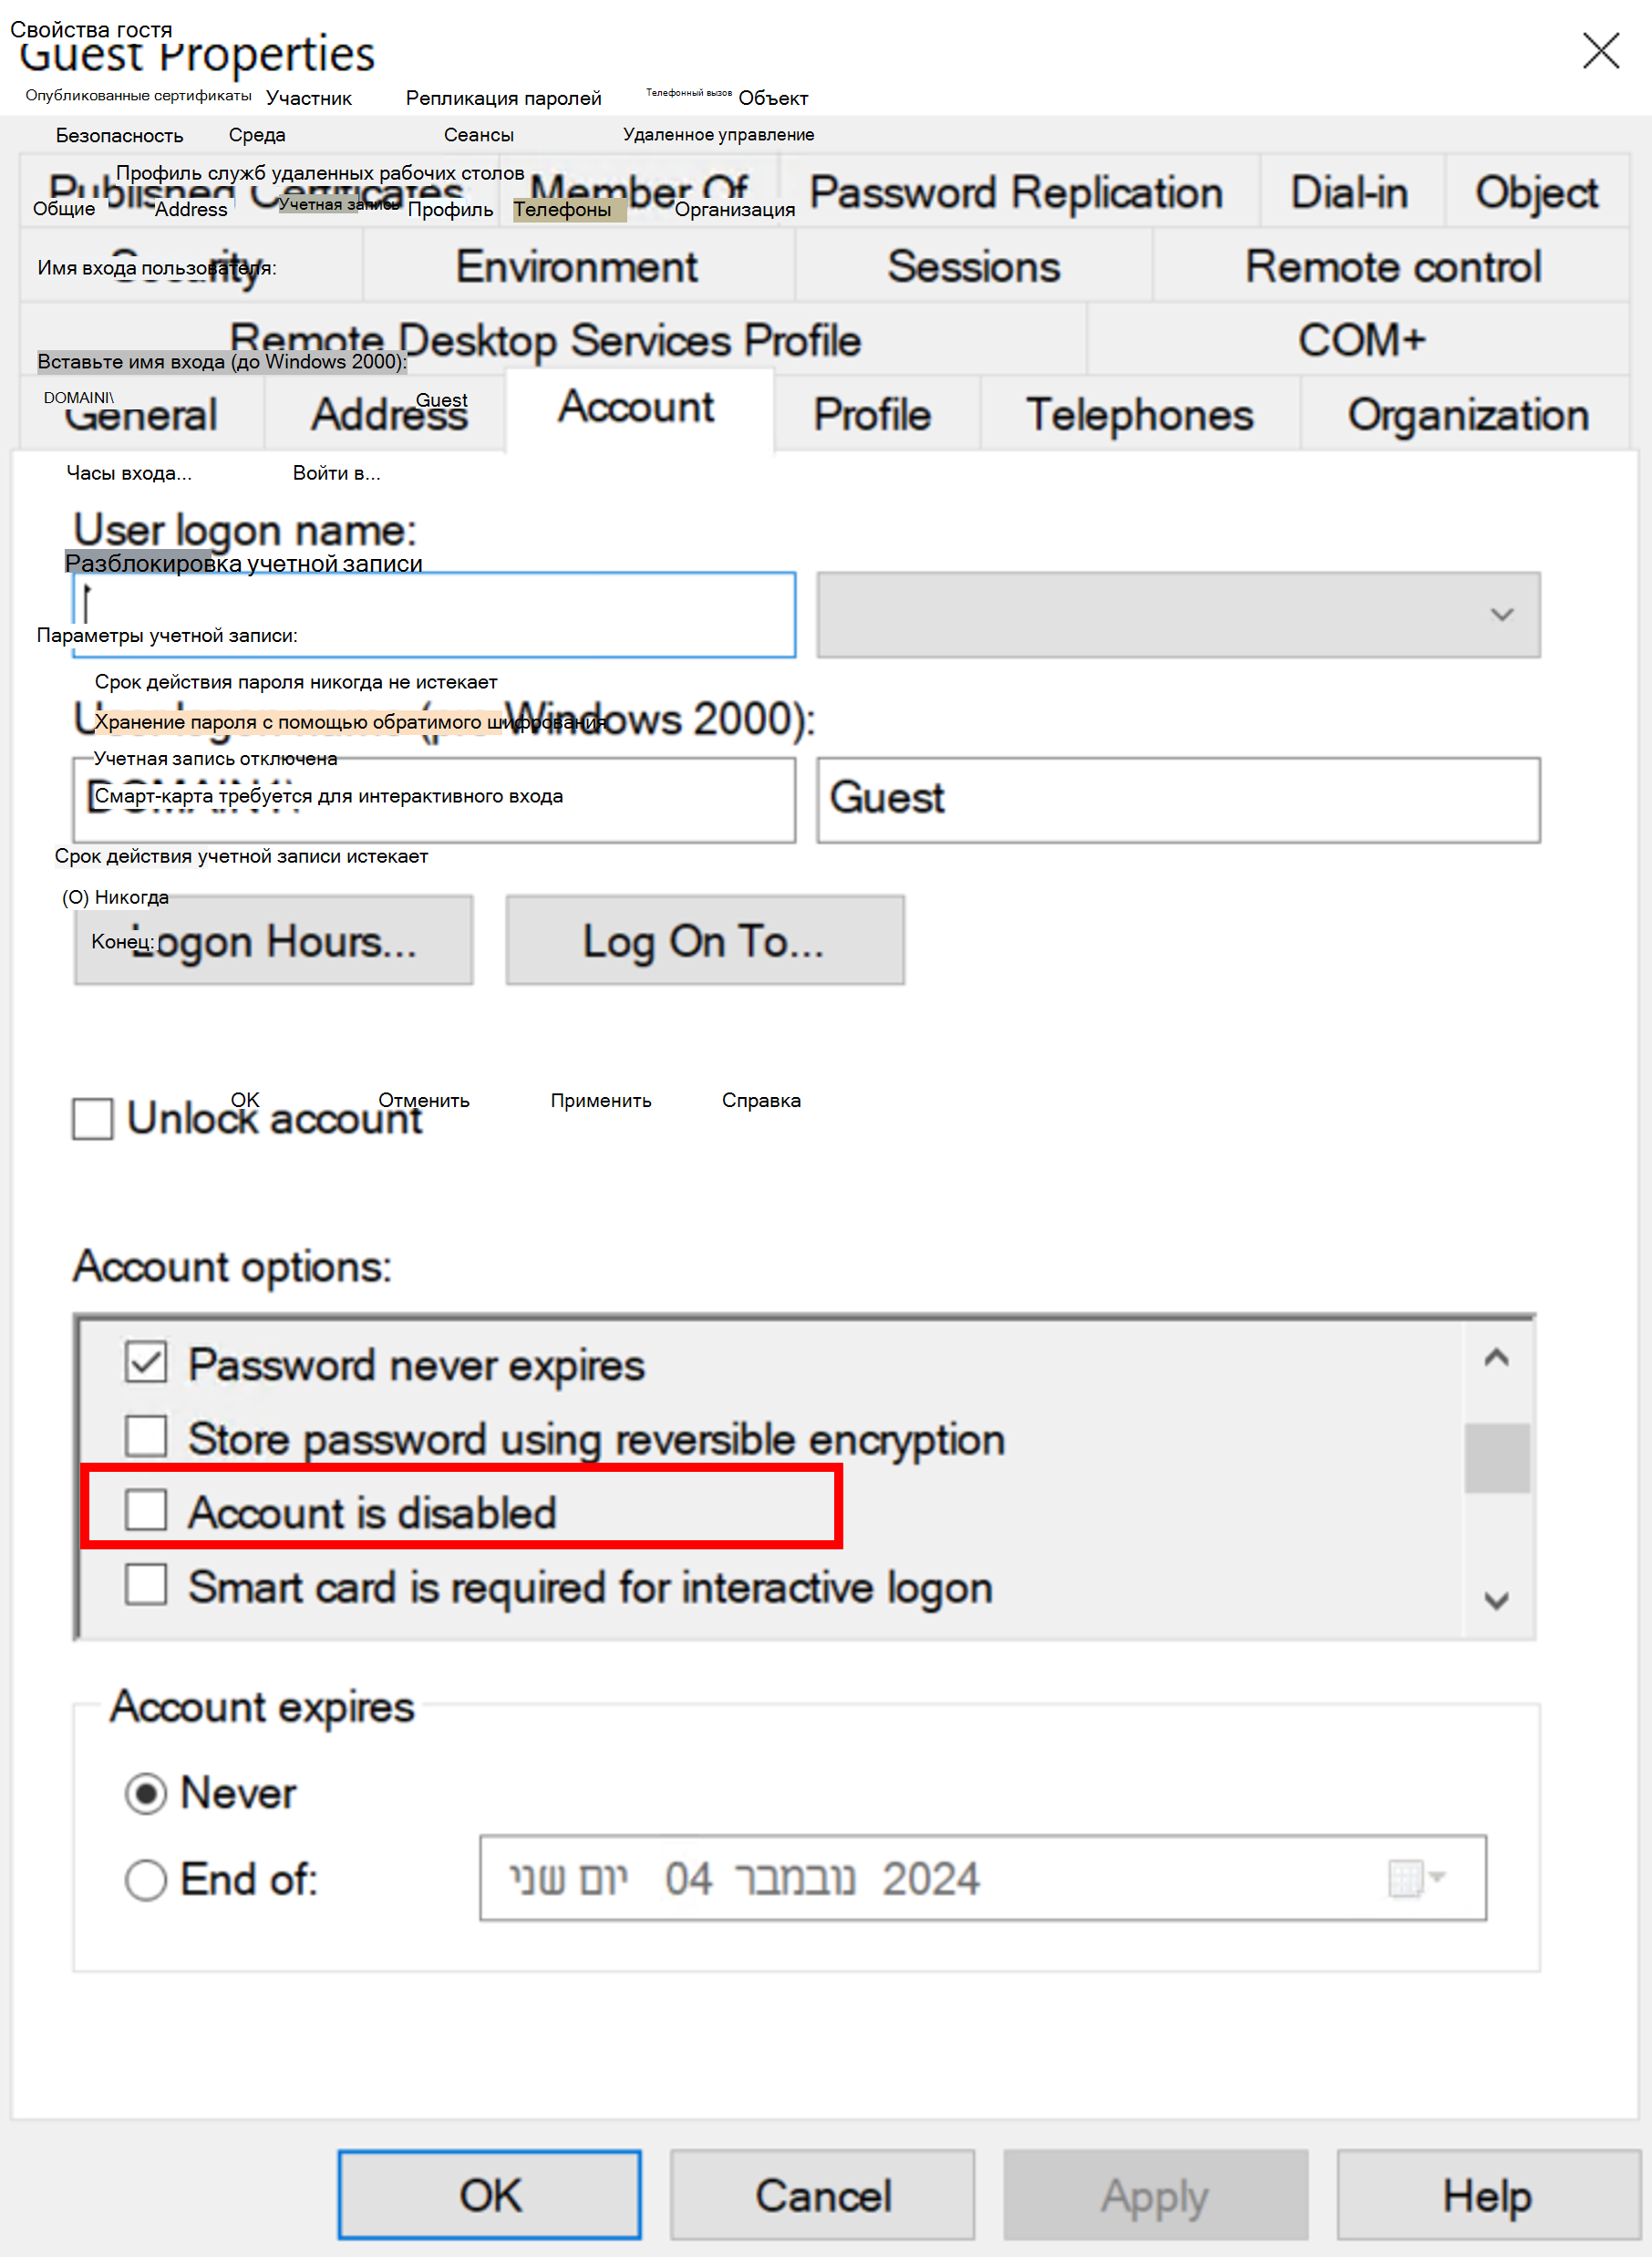Check Smart card is required option
The width and height of the screenshot is (1652, 2257).
[x=146, y=1585]
